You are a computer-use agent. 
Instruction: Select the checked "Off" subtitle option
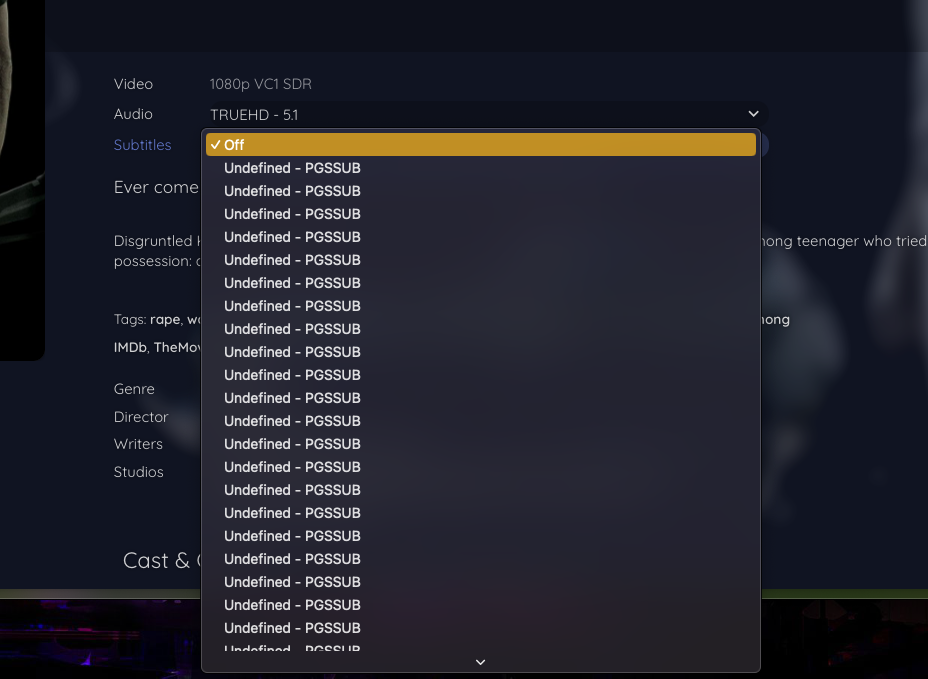[x=480, y=145]
